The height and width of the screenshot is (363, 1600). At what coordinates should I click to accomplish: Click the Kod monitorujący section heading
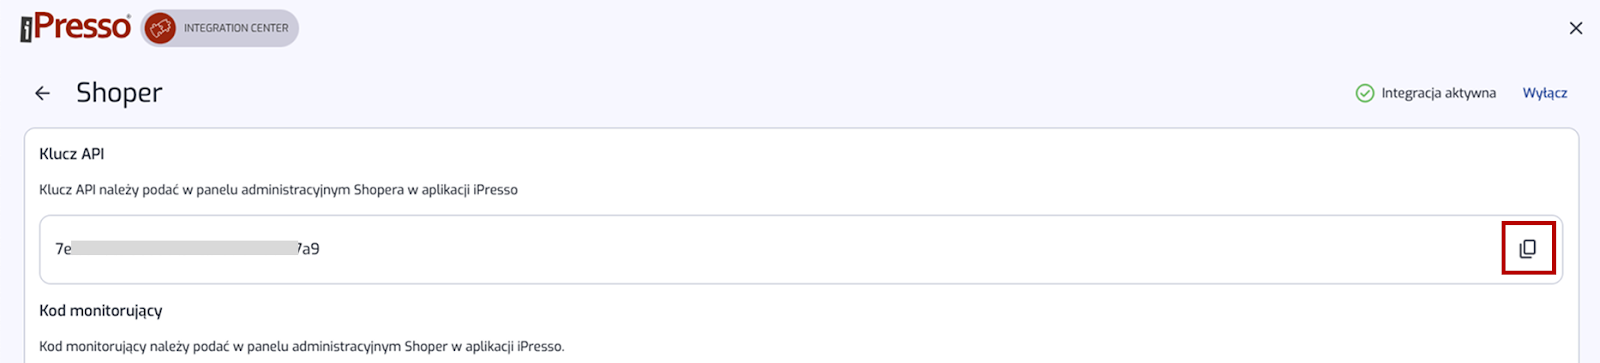101,311
